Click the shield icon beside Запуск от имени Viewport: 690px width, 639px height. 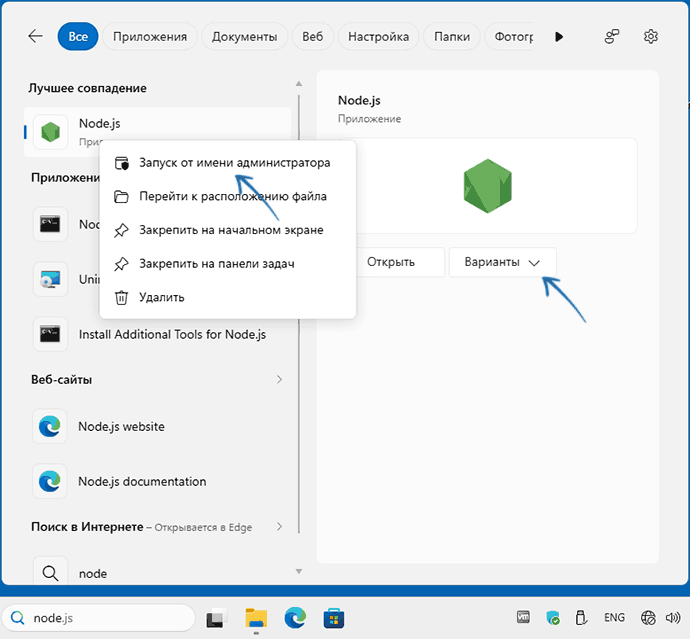click(x=121, y=163)
